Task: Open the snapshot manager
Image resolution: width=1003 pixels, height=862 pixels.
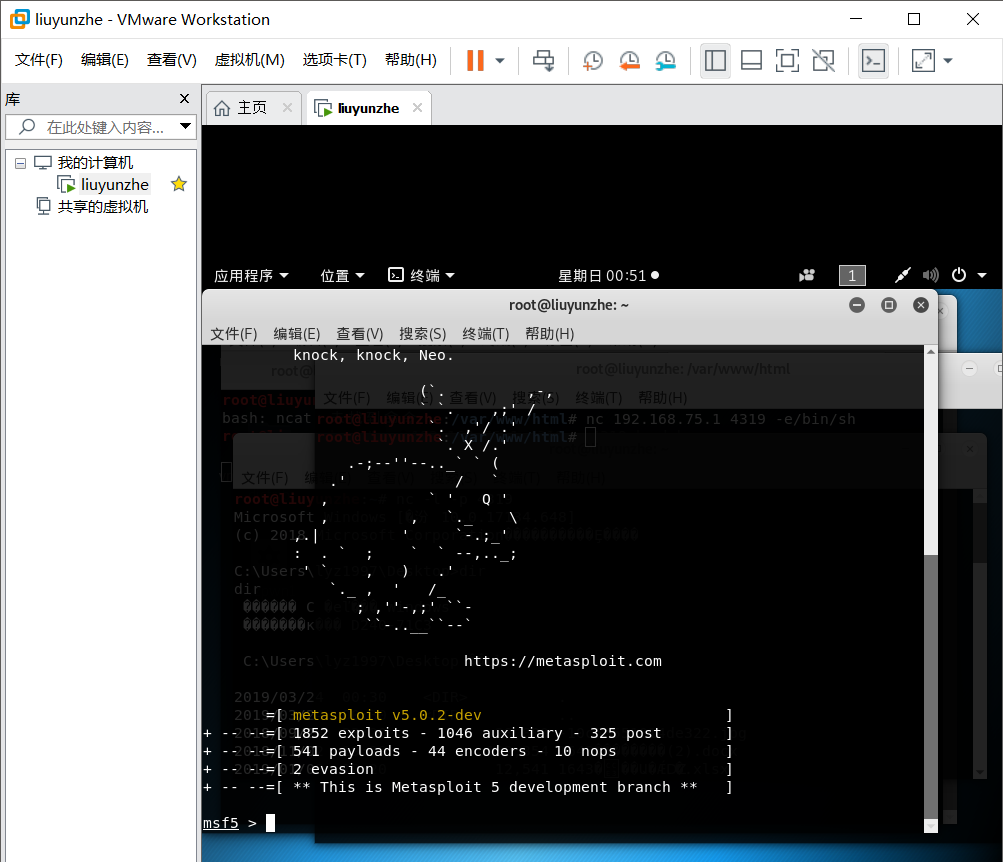Action: 665,61
